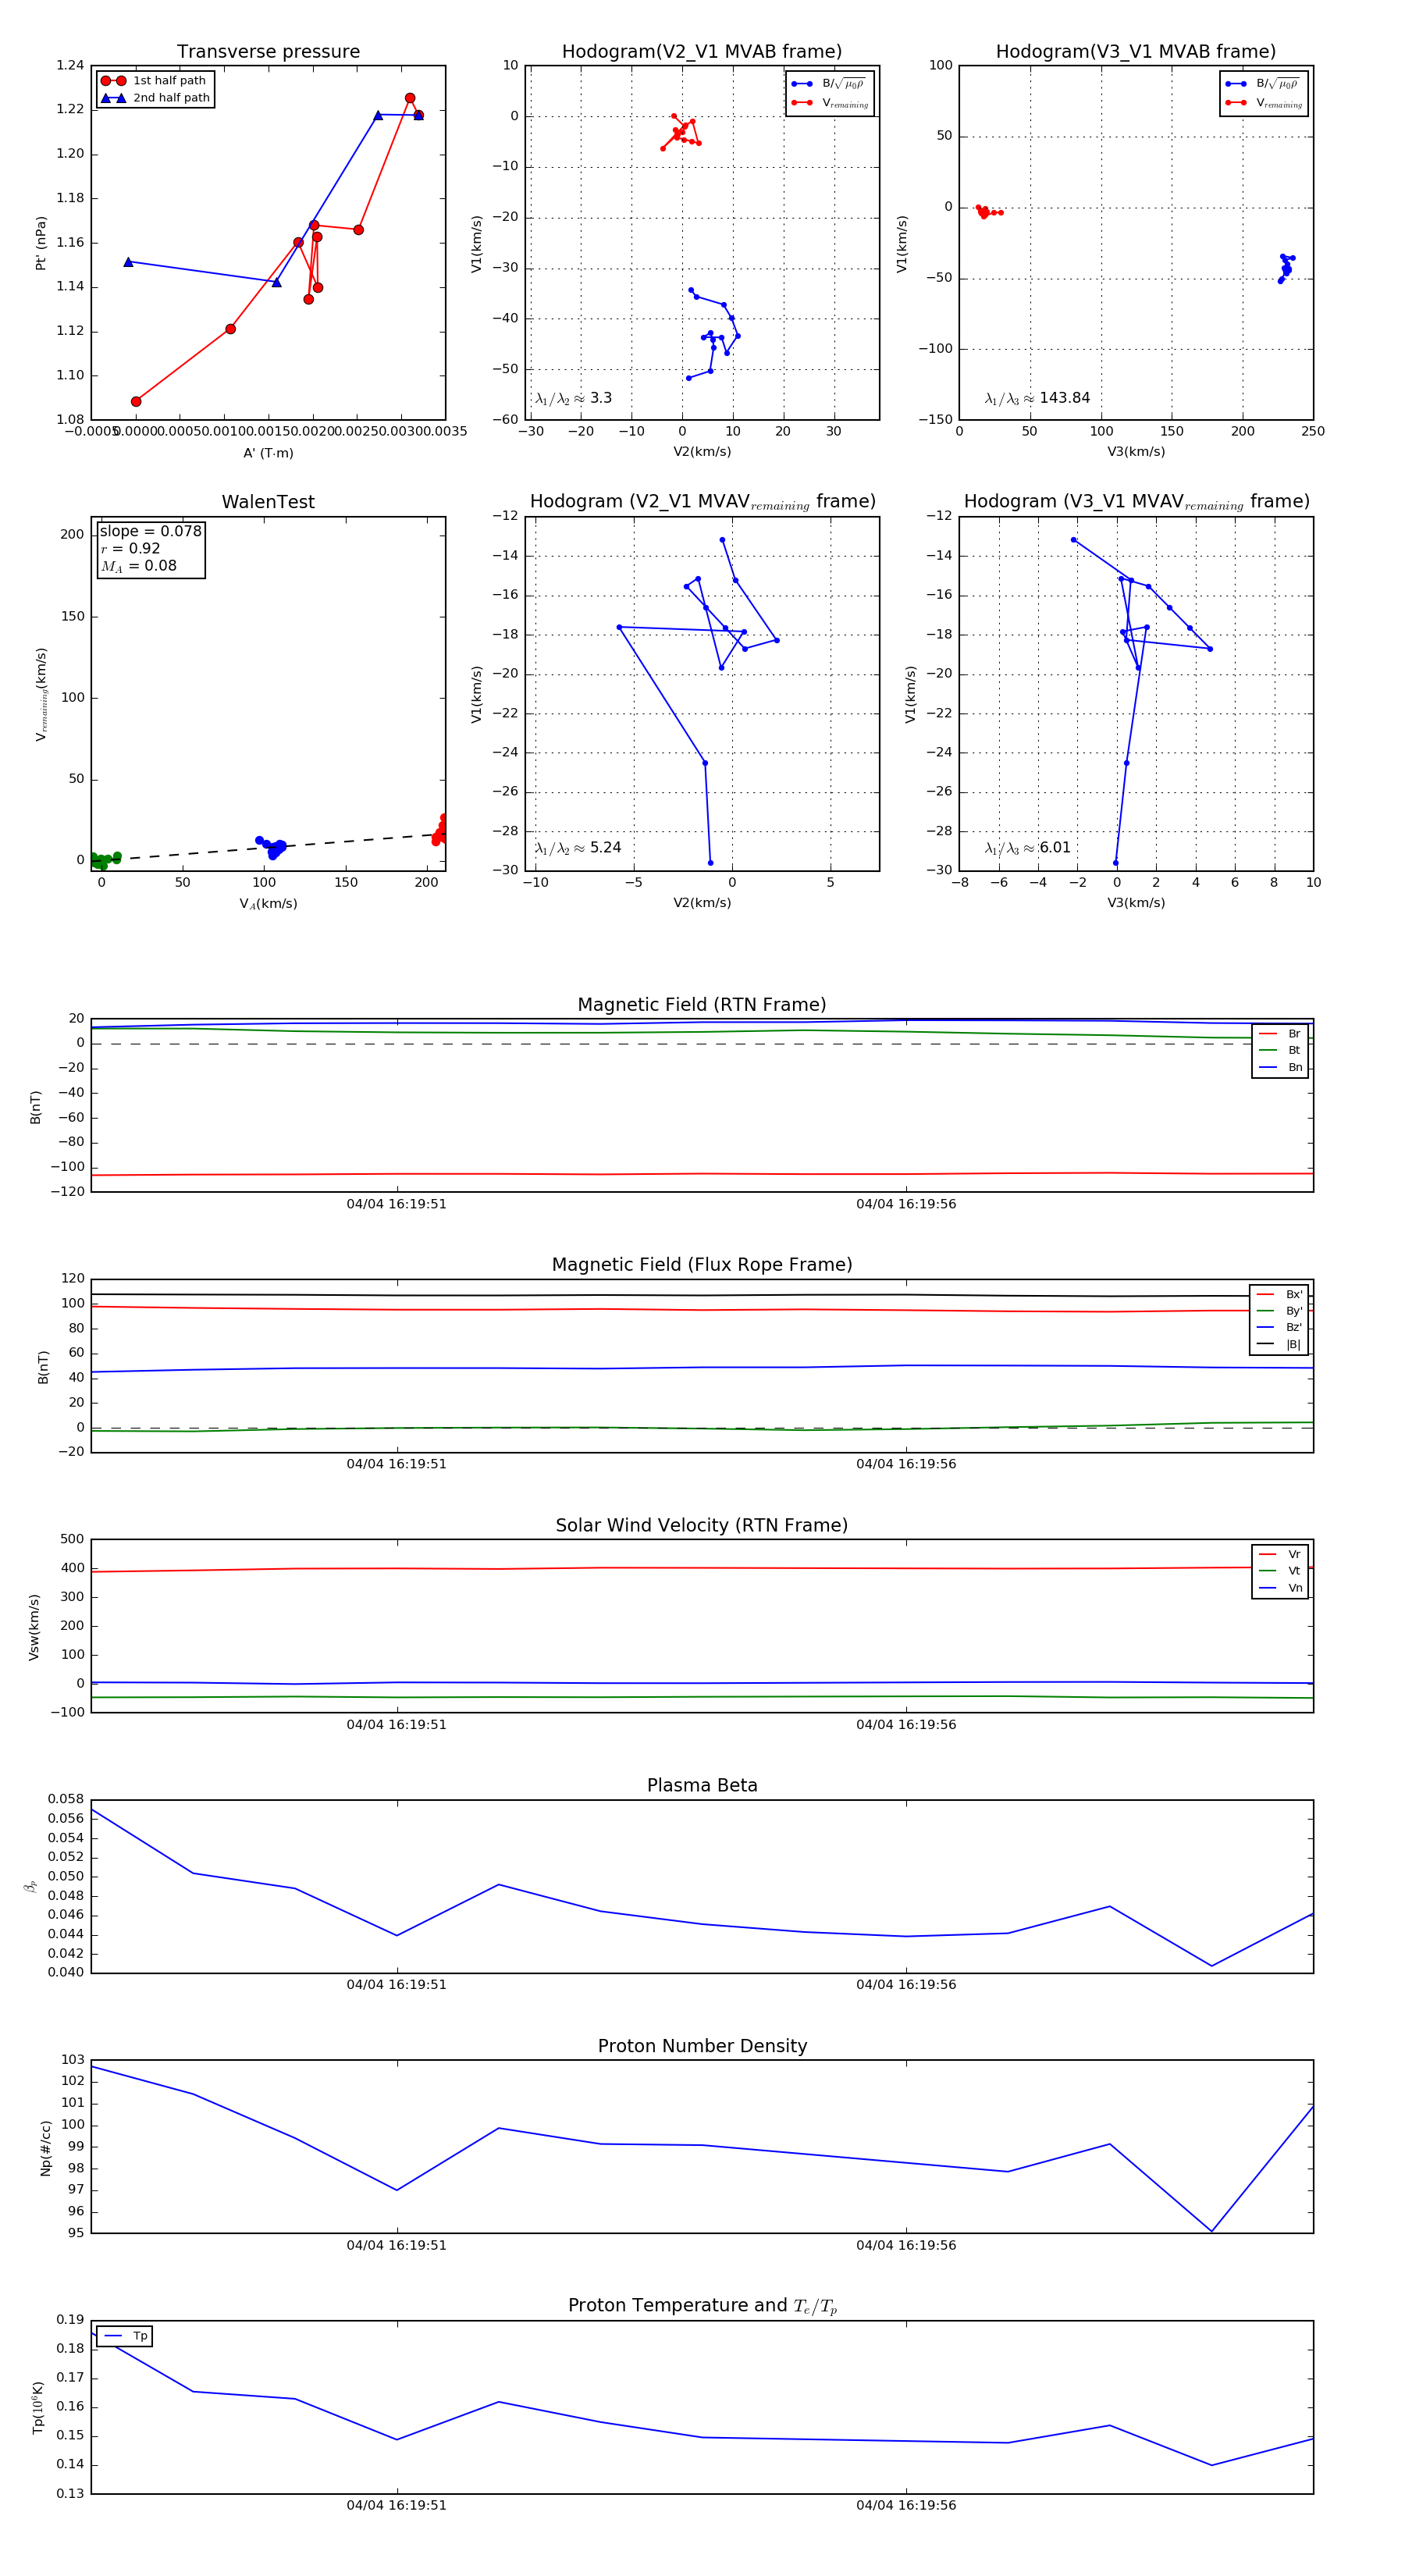Viewport: 1405px width, 2576px height.
Task: Select the 'Vr' legend entry
Action: click(x=1280, y=1555)
